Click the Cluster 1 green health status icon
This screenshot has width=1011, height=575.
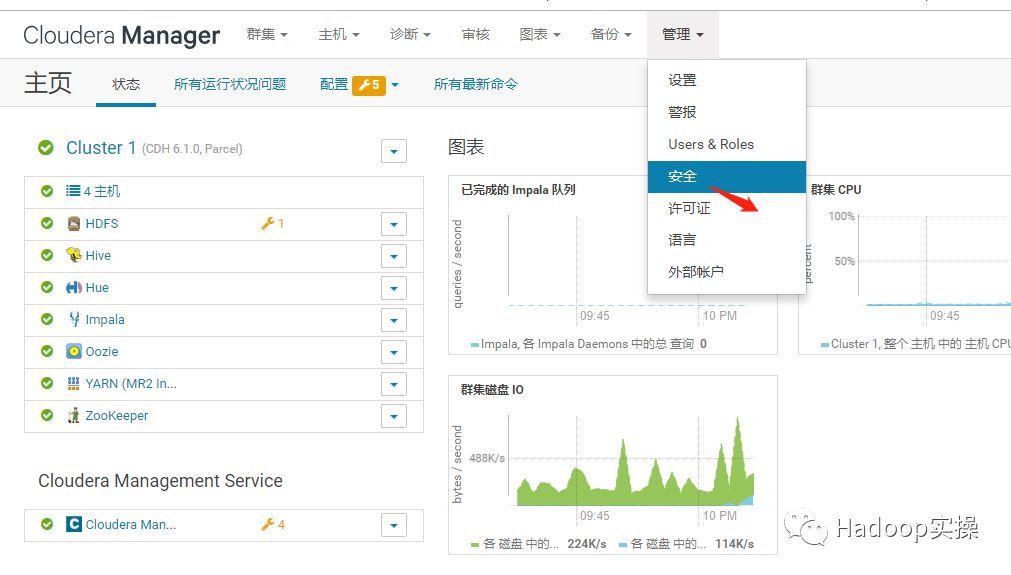click(46, 148)
